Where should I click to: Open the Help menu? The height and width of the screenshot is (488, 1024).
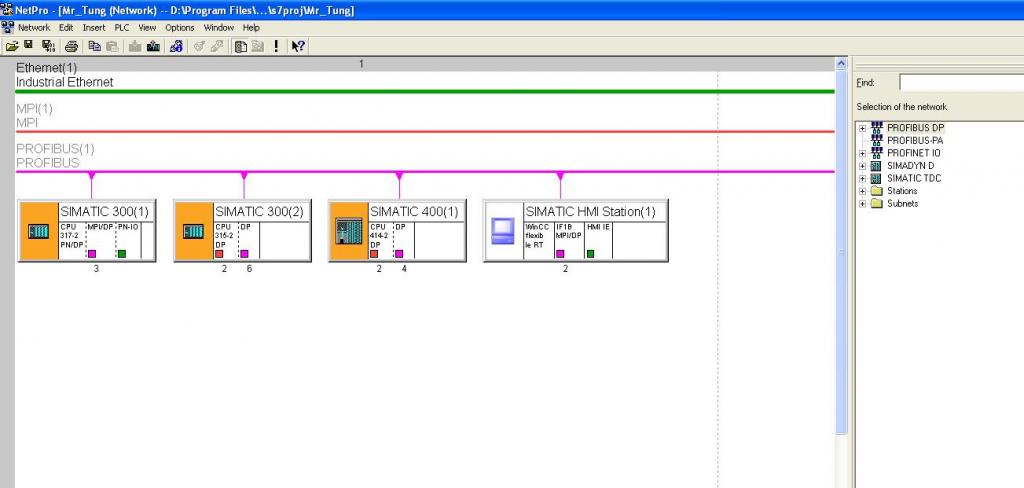pyautogui.click(x=251, y=27)
